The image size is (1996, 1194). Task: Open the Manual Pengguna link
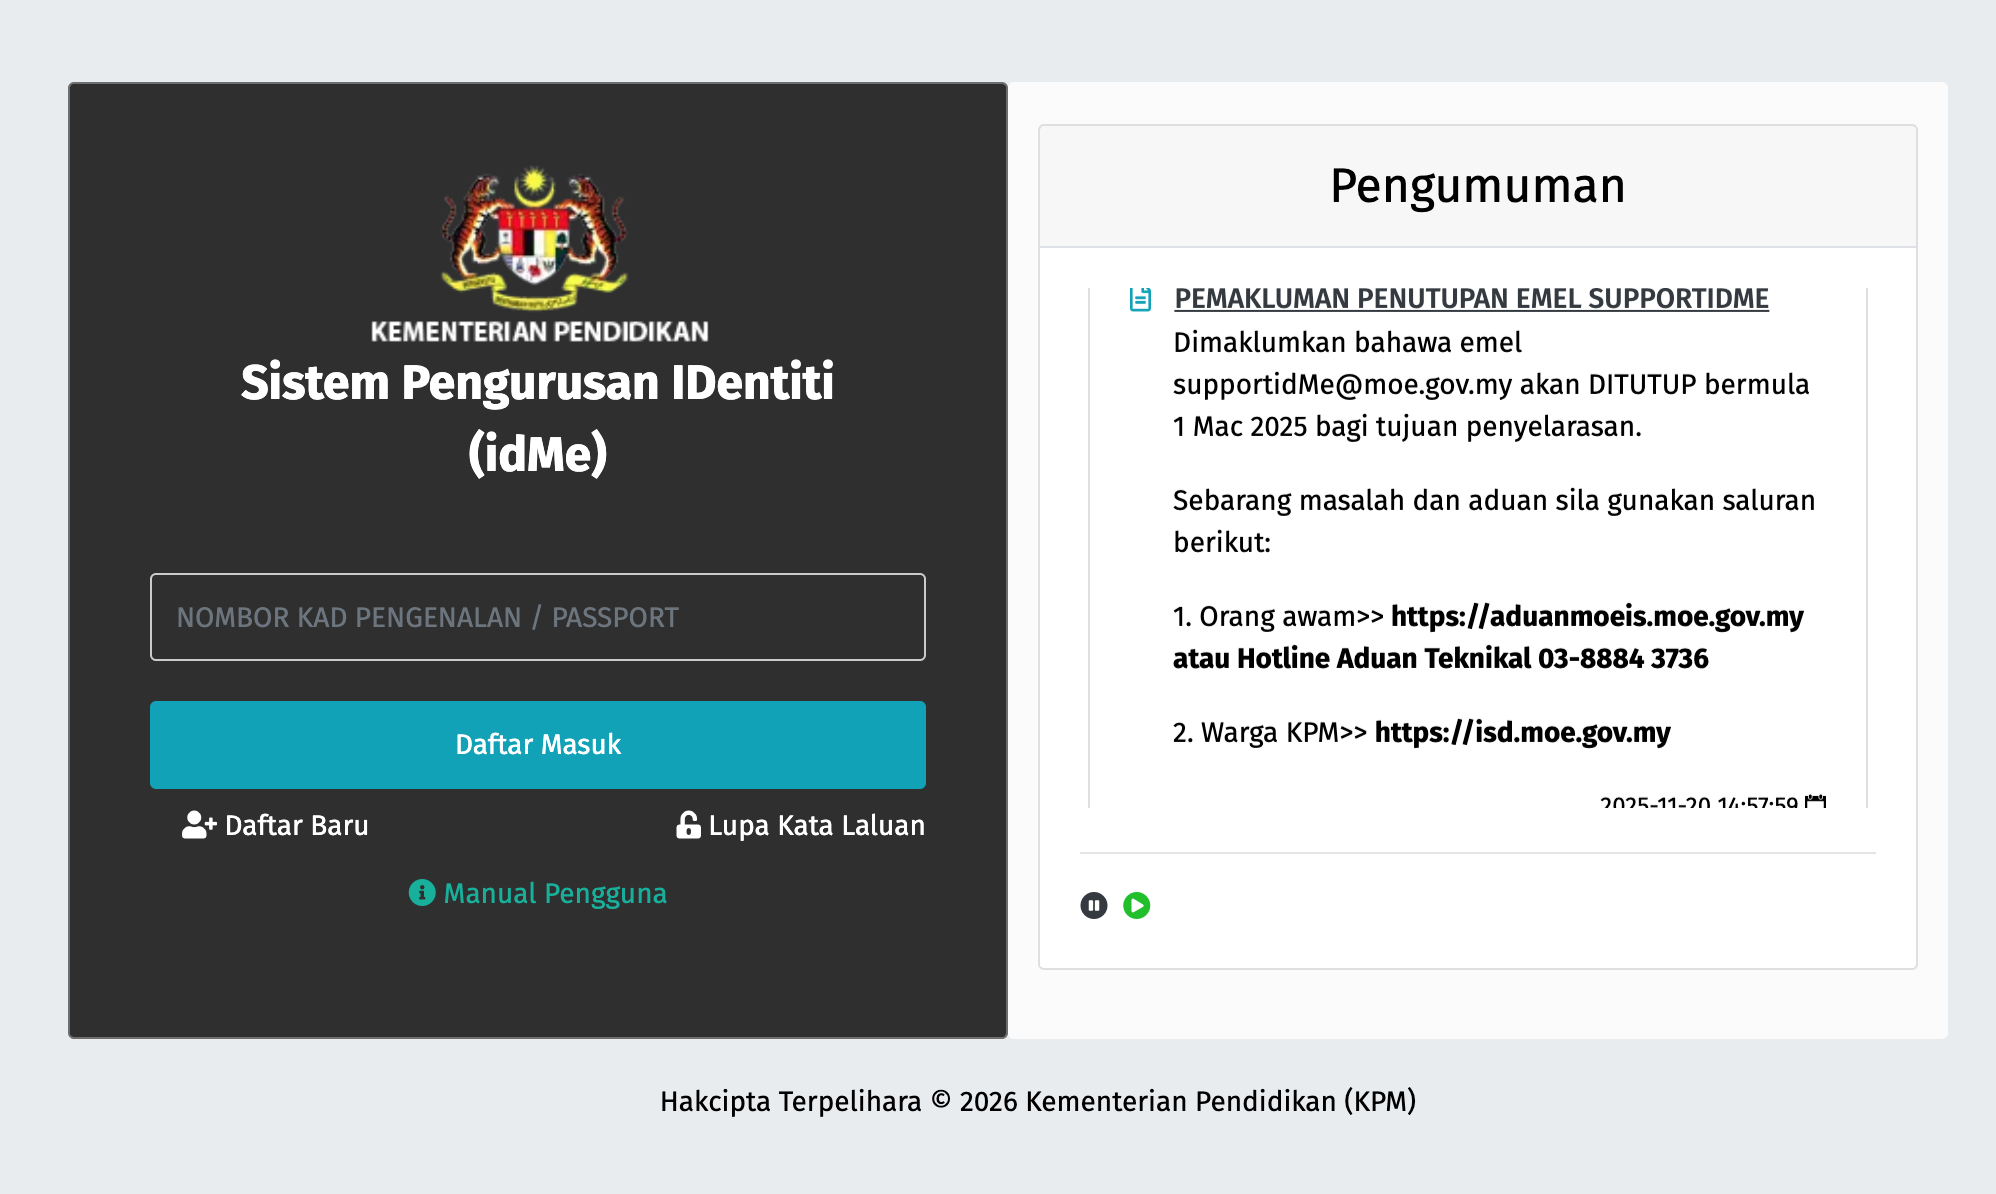point(538,893)
